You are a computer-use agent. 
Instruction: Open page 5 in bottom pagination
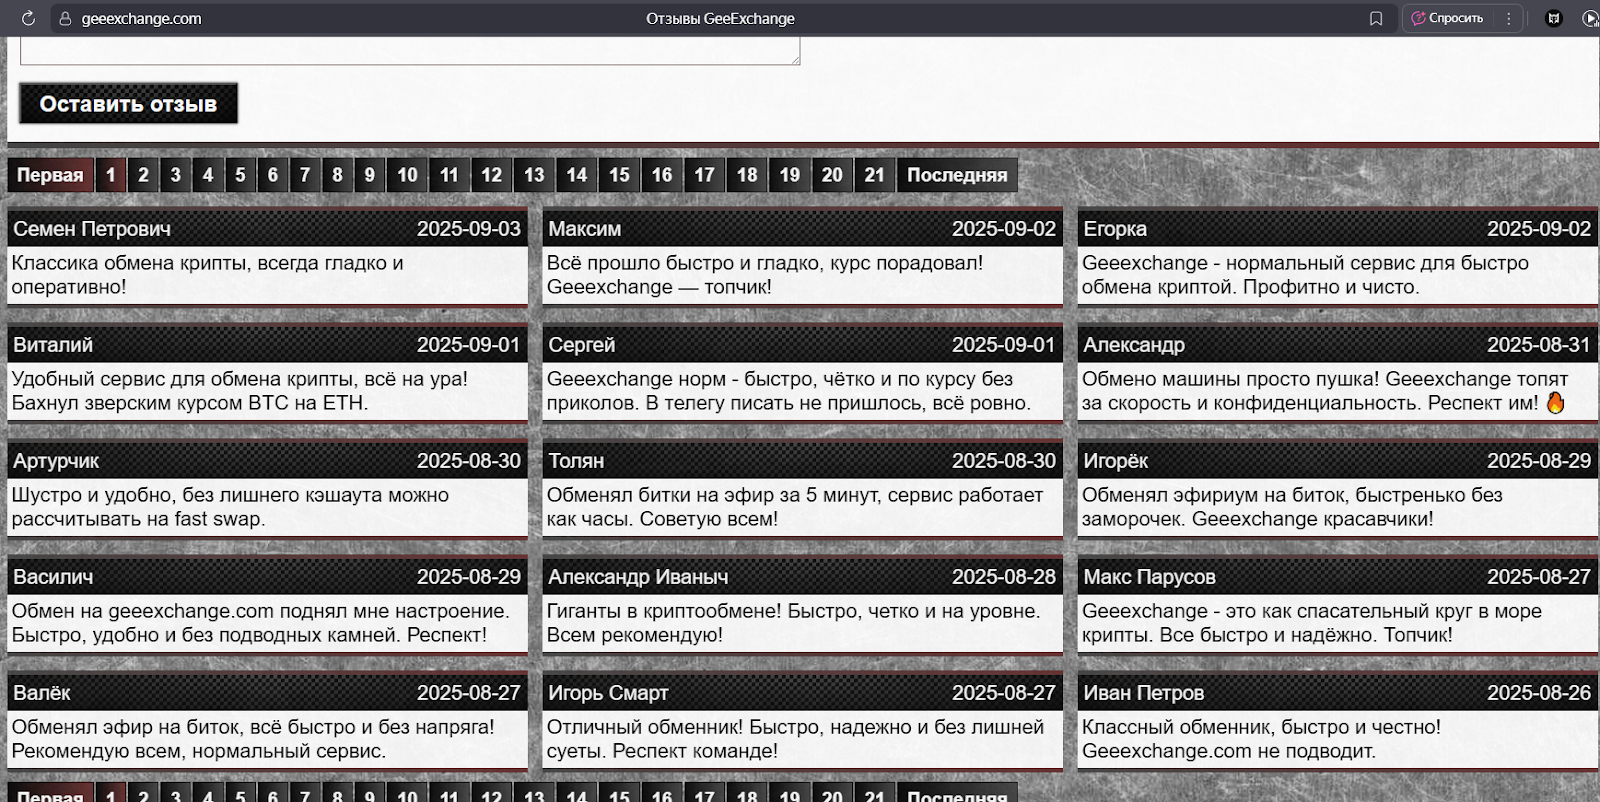pos(240,794)
